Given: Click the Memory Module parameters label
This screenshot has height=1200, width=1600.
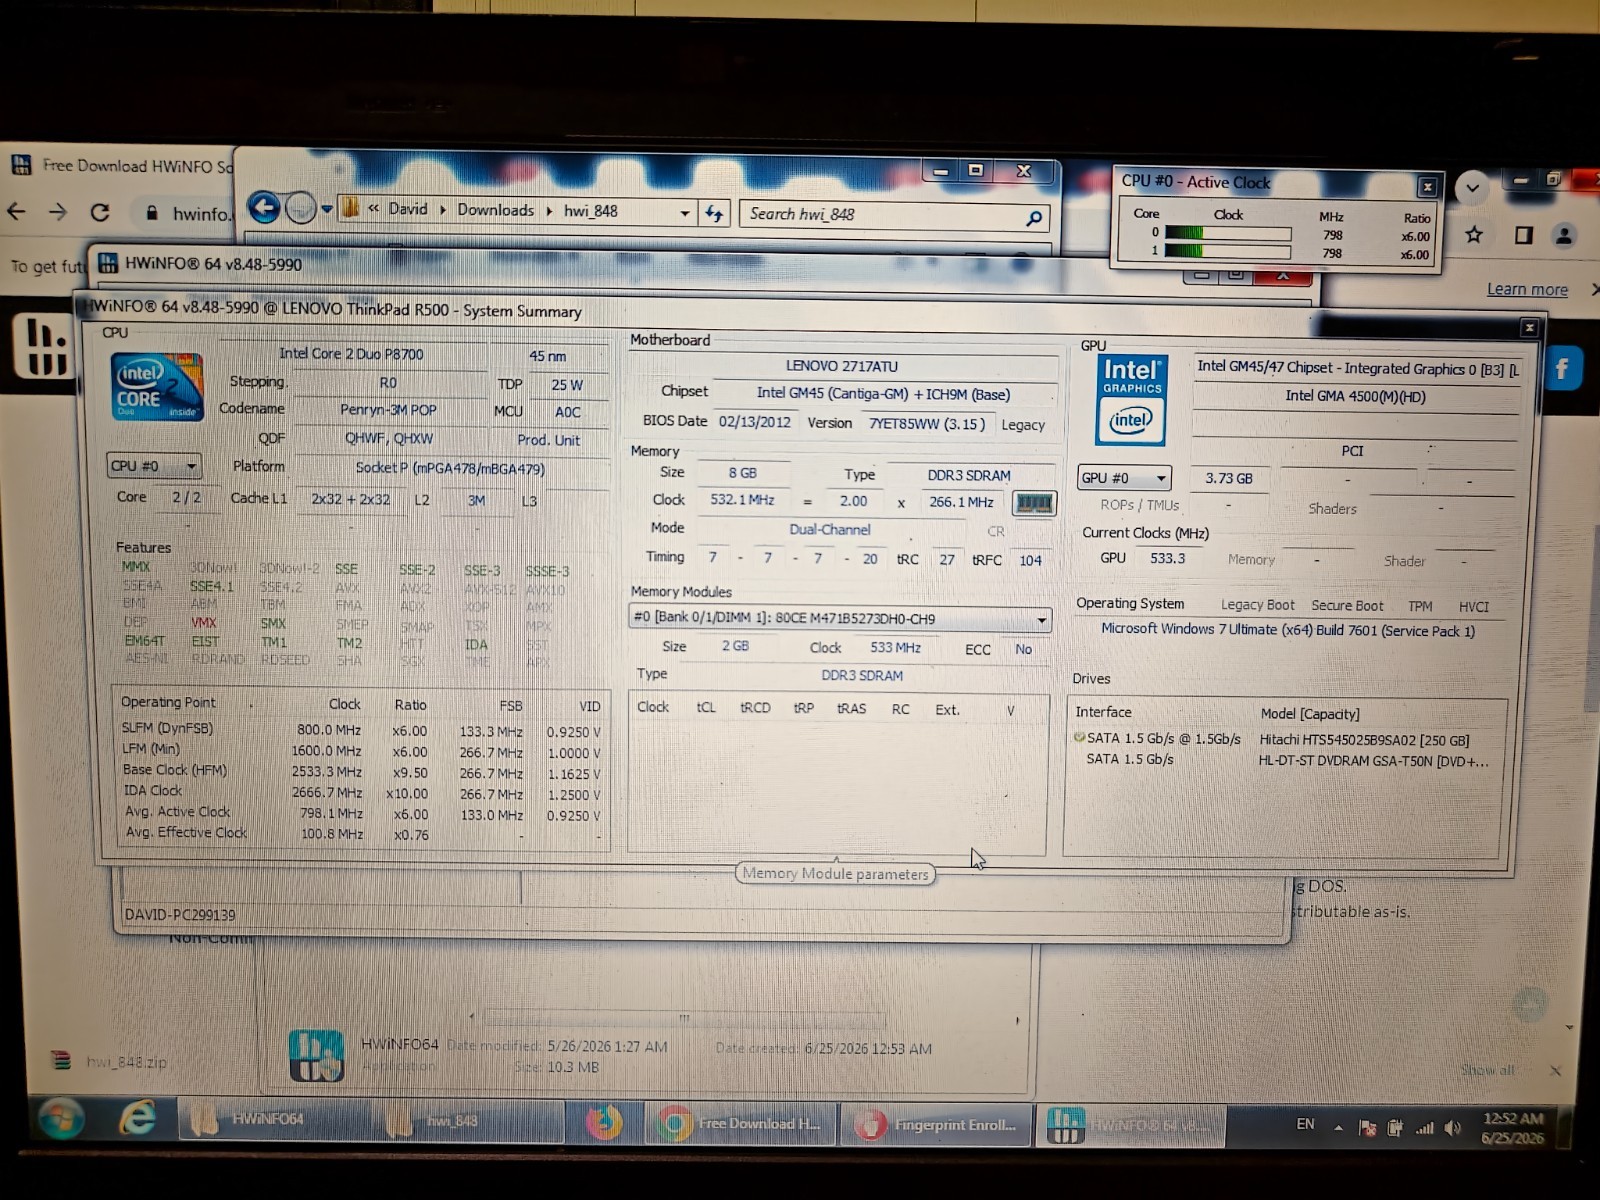Looking at the screenshot, I should click(x=835, y=873).
